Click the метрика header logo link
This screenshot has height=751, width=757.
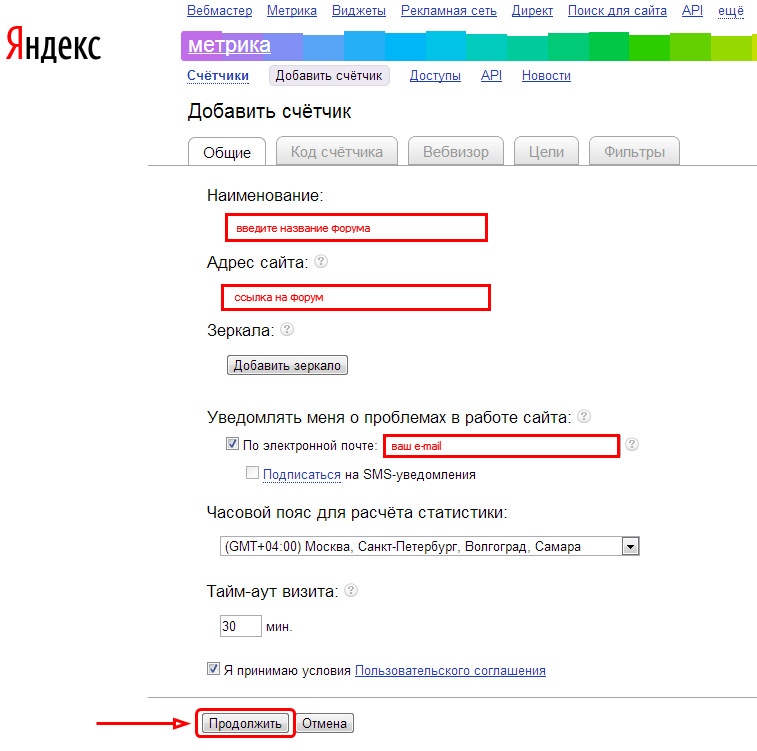coord(229,45)
